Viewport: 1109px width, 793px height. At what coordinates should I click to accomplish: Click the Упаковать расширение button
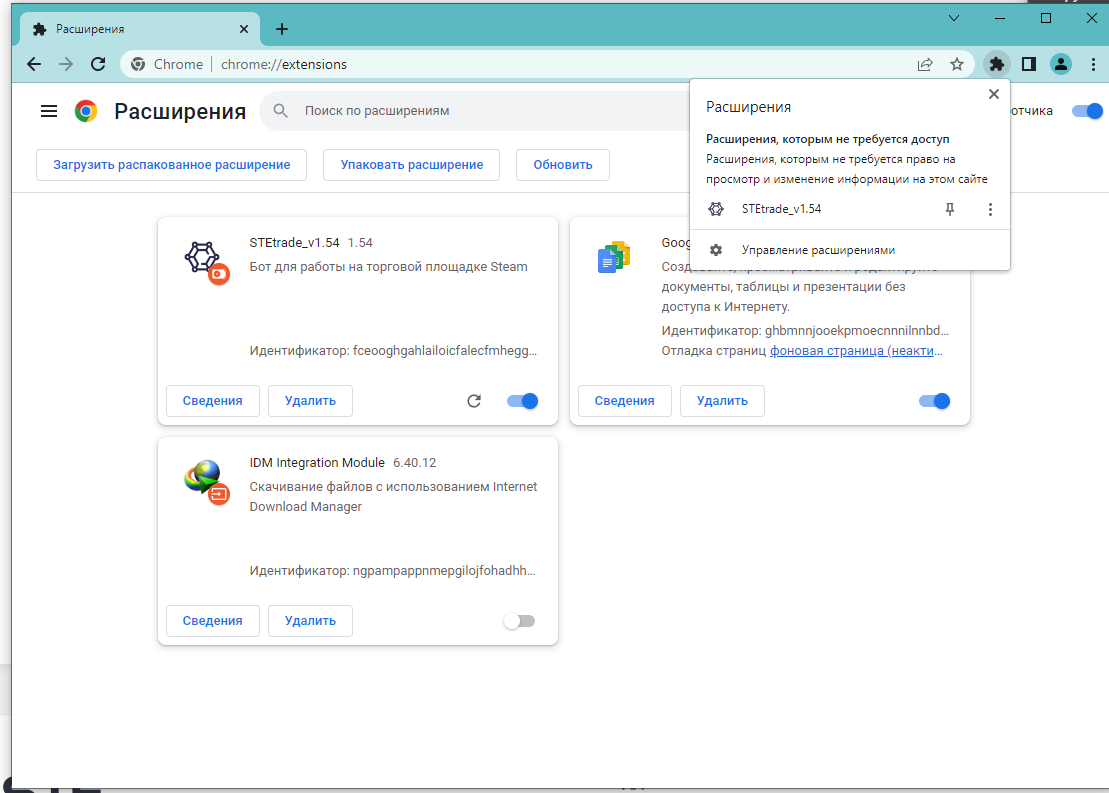(x=412, y=165)
